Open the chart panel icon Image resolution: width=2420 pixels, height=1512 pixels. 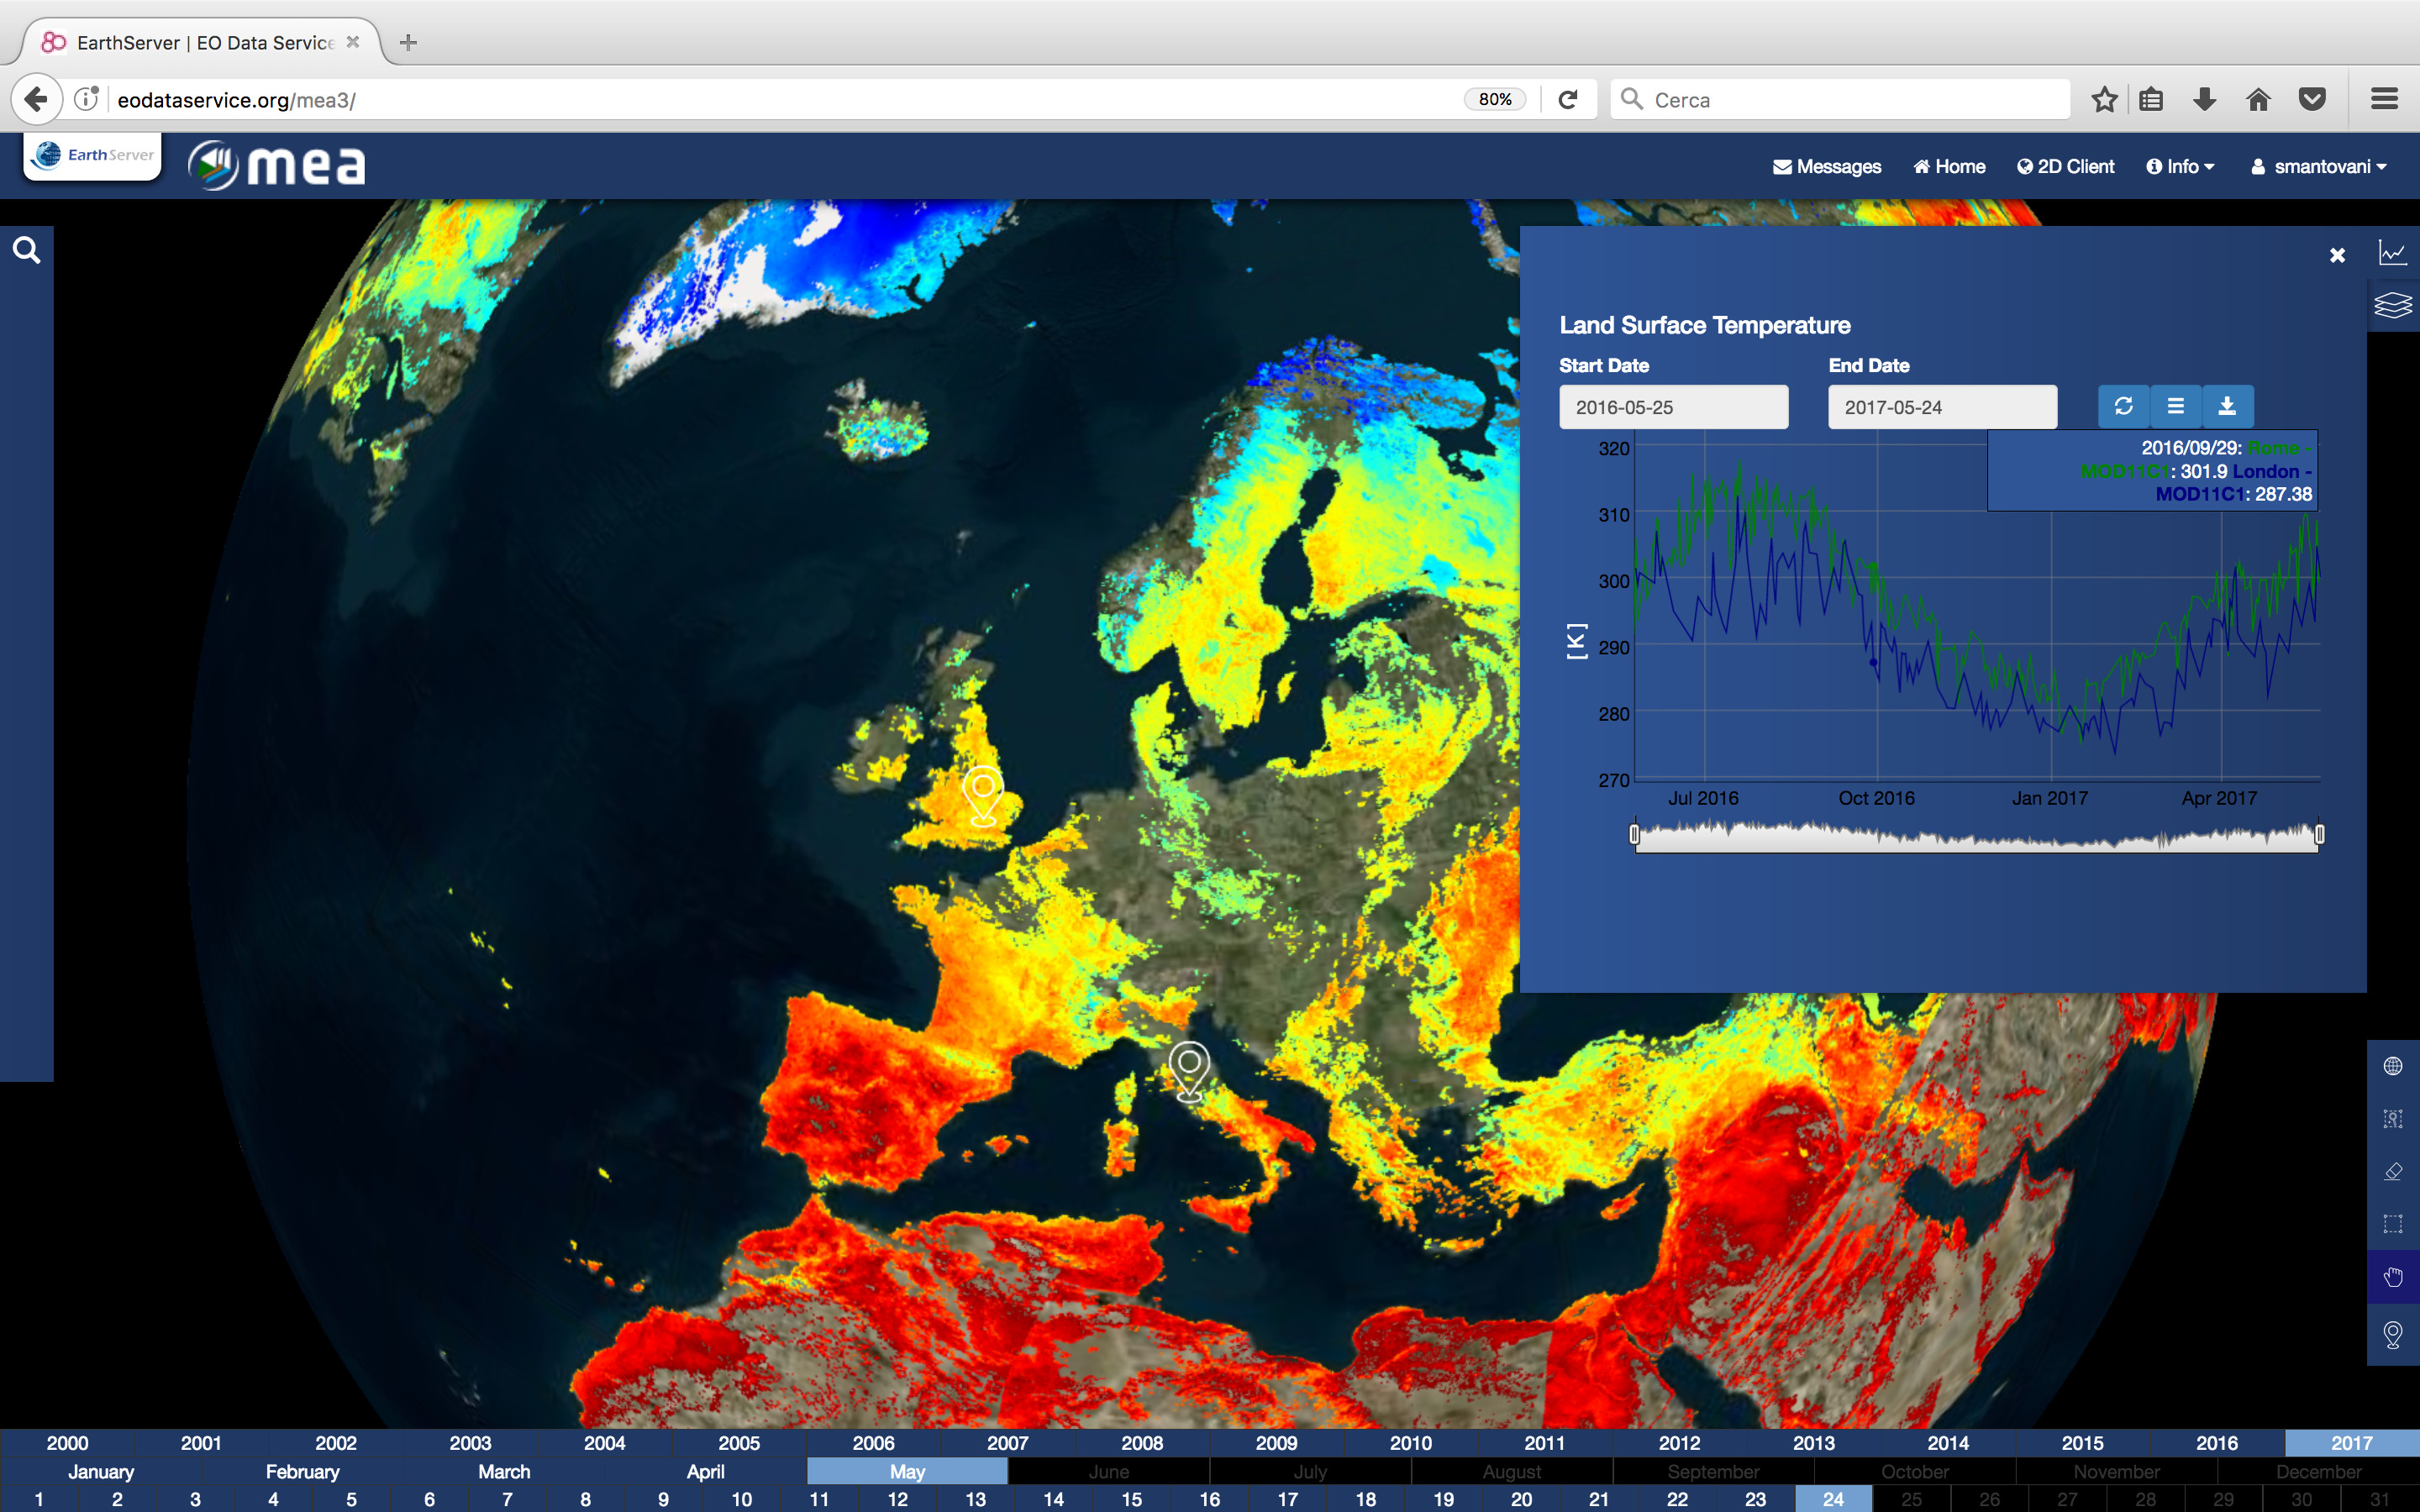(x=2392, y=253)
